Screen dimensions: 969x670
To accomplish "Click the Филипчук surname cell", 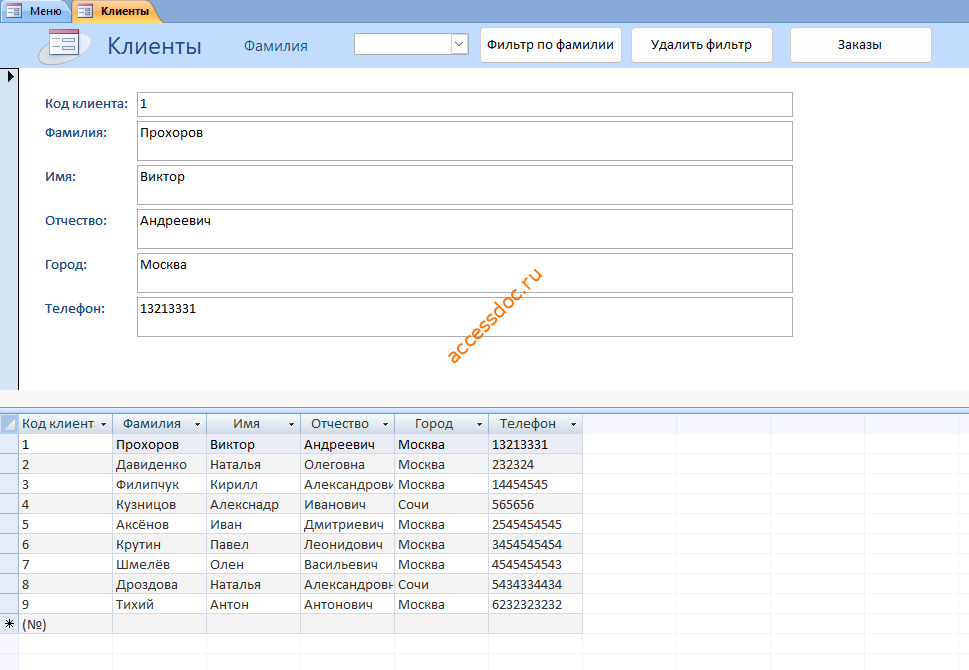I will pos(159,484).
